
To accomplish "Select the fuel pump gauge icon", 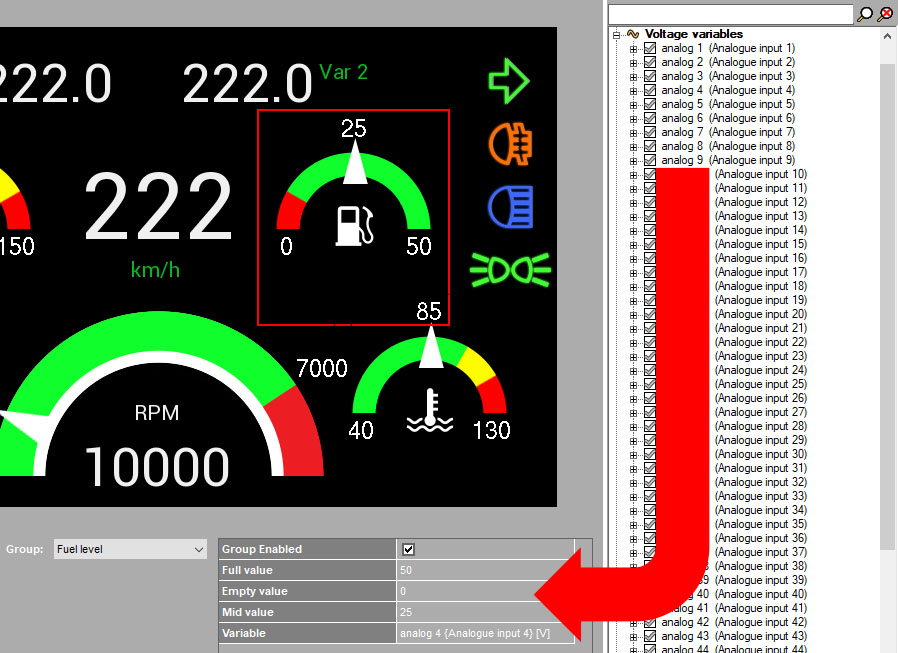I will 354,225.
